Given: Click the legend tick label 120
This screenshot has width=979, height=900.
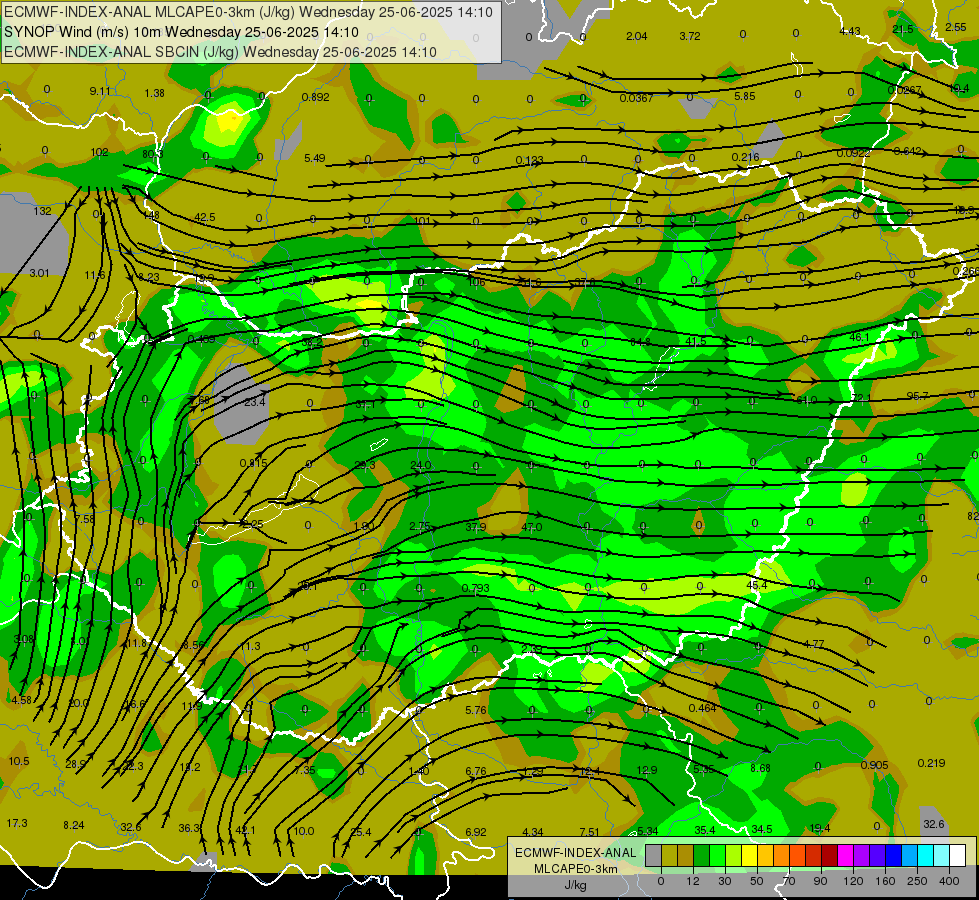Looking at the screenshot, I should [x=853, y=881].
